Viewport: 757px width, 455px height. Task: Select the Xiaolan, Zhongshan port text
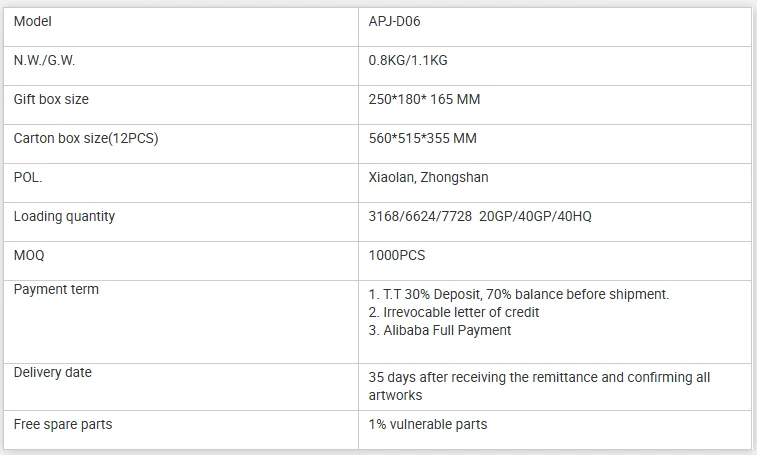428,177
